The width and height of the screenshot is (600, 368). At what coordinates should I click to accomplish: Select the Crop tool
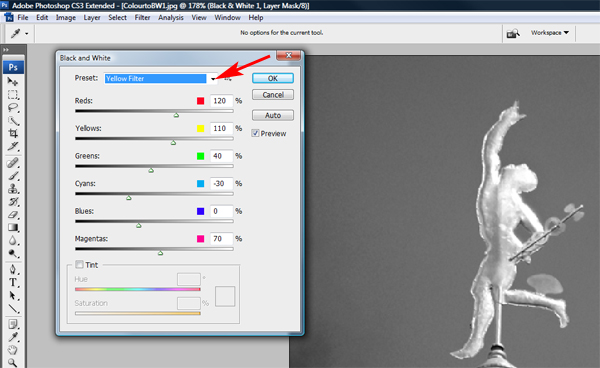click(x=13, y=134)
